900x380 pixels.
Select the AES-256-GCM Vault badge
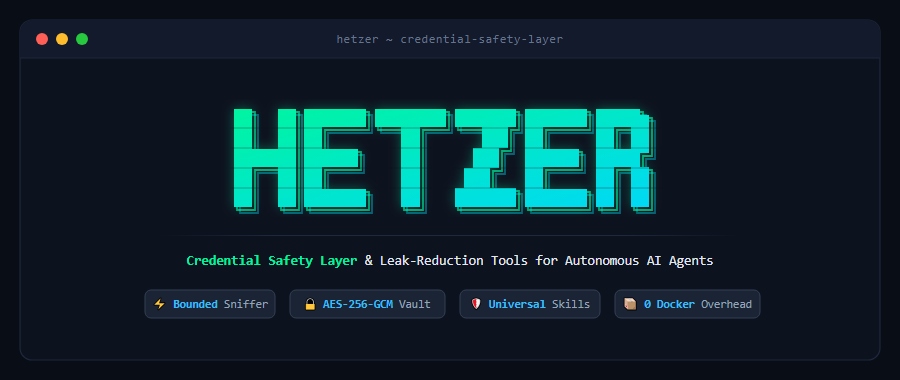click(x=367, y=304)
